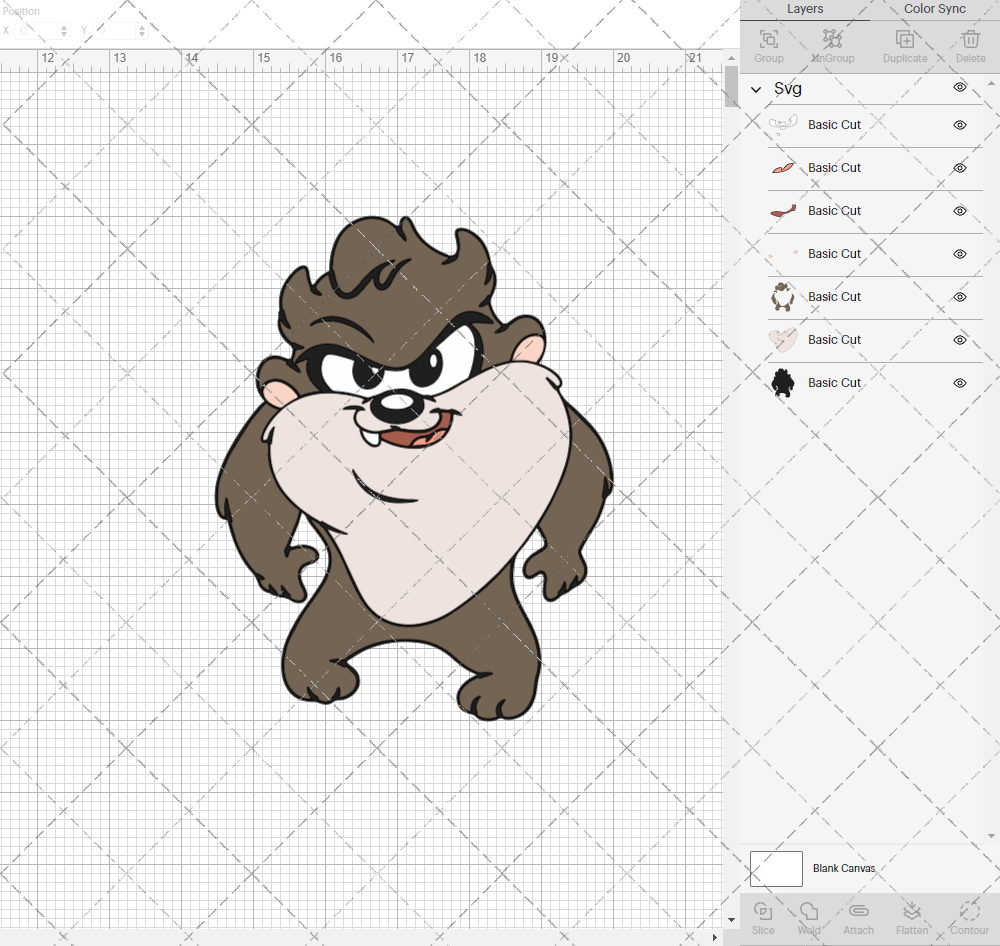The image size is (1000, 946).
Task: Hide the cream belly layer
Action: pyautogui.click(x=960, y=340)
